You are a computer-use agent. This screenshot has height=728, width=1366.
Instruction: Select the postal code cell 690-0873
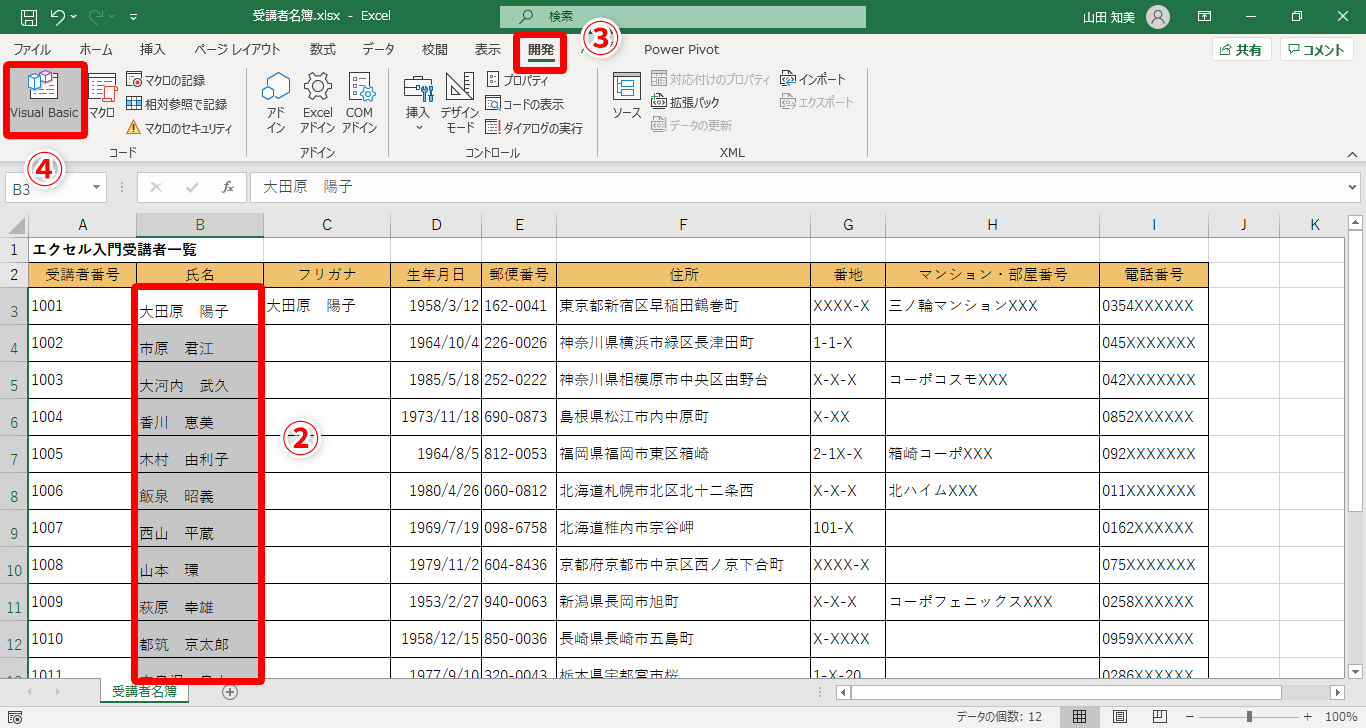point(519,417)
